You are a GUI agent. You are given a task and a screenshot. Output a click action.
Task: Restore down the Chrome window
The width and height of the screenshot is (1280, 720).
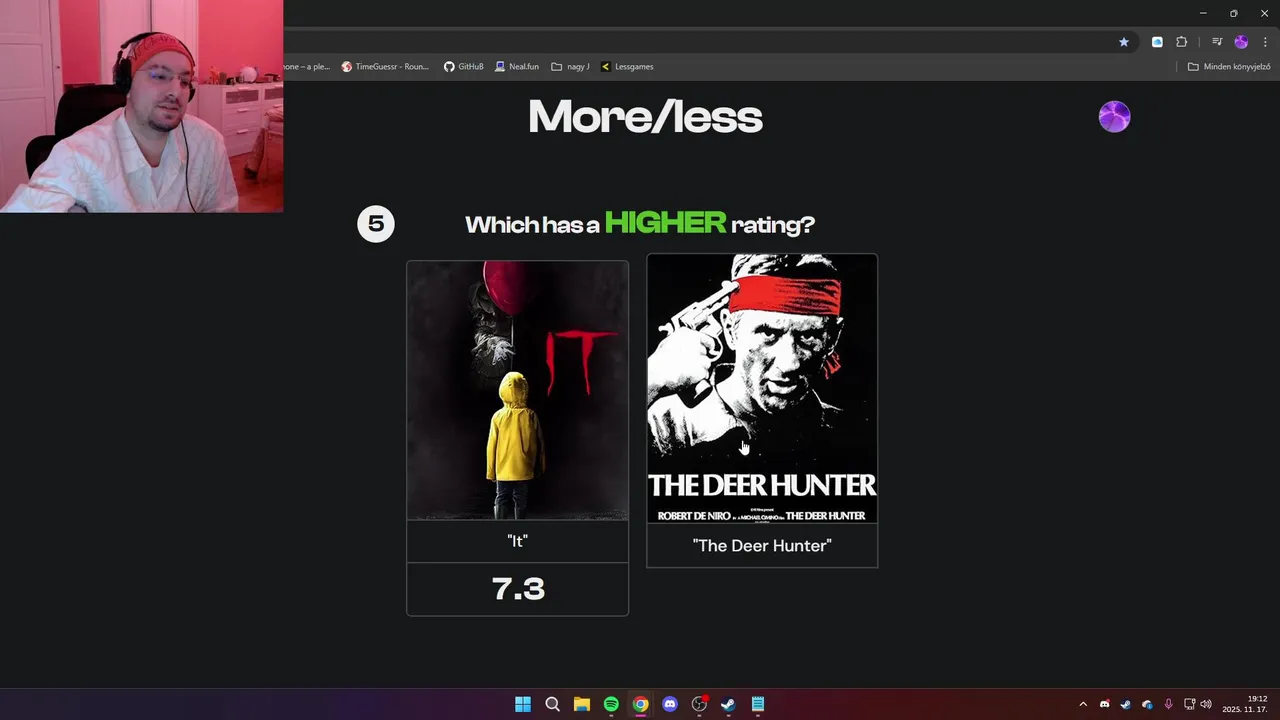(x=1233, y=13)
